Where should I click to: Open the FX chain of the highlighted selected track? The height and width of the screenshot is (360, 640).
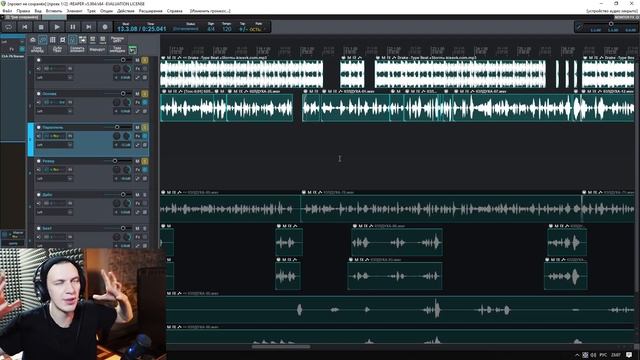click(x=138, y=136)
